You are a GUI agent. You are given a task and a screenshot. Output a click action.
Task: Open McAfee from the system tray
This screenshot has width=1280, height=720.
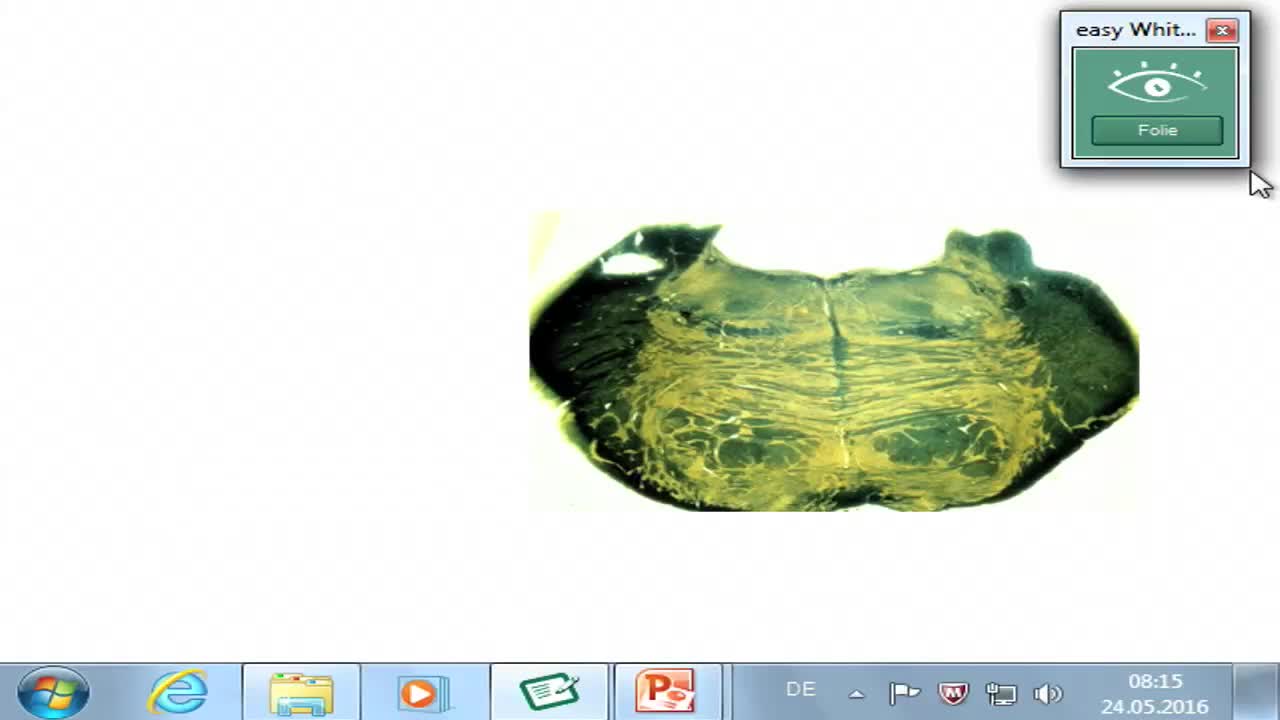pyautogui.click(x=953, y=694)
